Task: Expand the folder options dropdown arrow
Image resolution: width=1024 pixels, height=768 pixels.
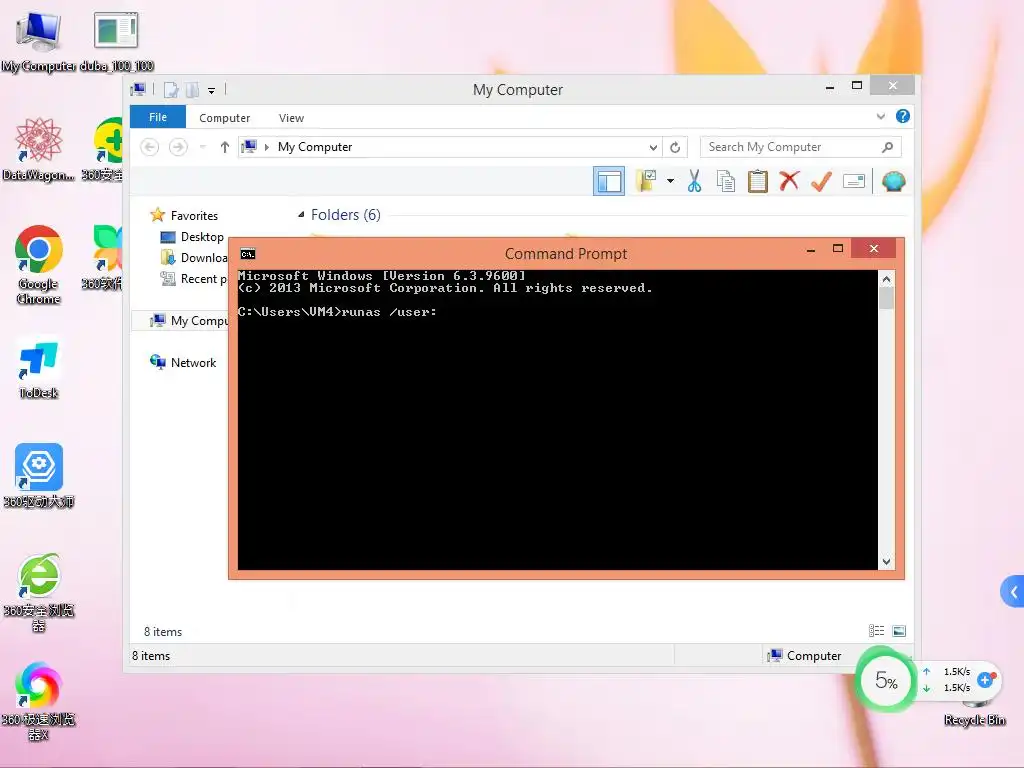Action: (x=670, y=181)
